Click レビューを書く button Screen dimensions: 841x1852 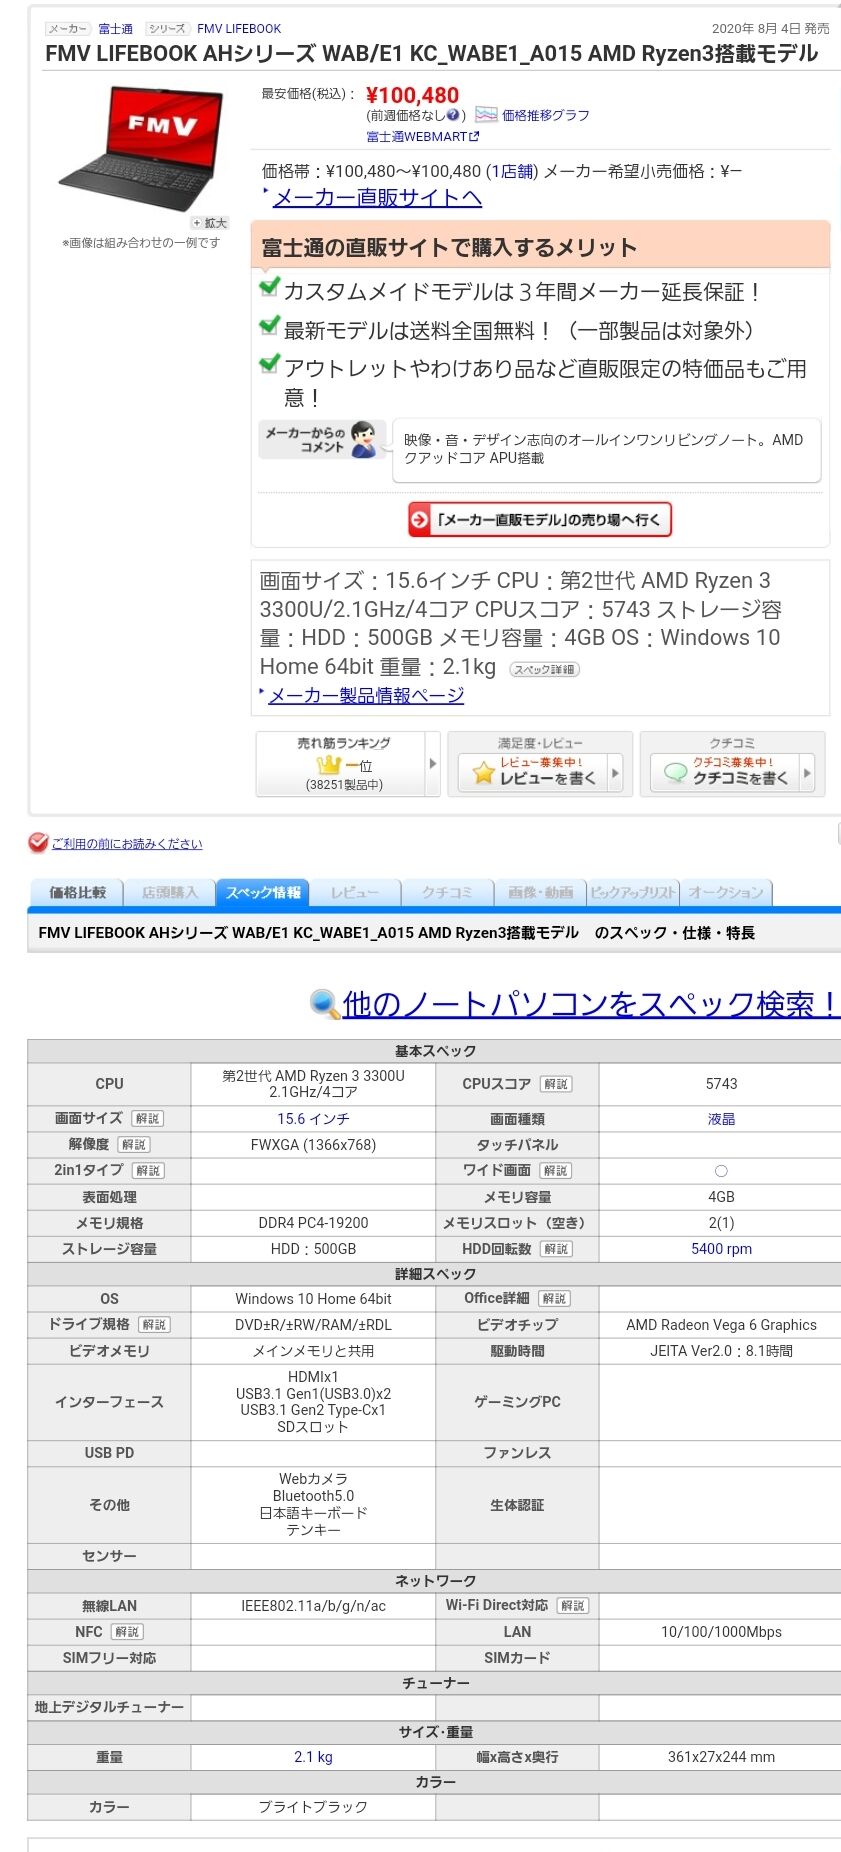pos(540,772)
